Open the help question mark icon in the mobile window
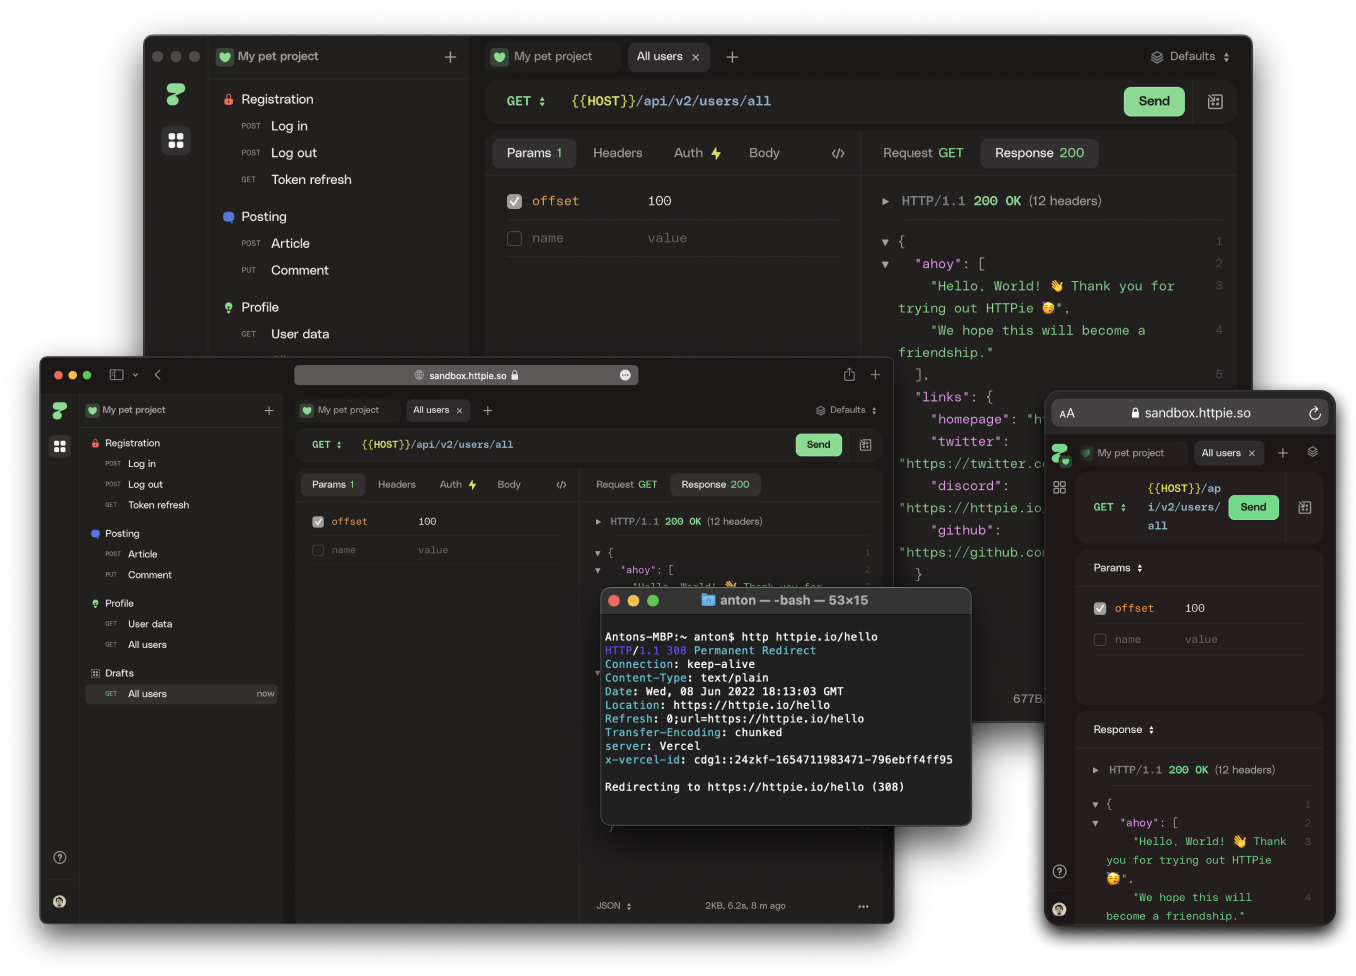The height and width of the screenshot is (976, 1356). click(1060, 871)
